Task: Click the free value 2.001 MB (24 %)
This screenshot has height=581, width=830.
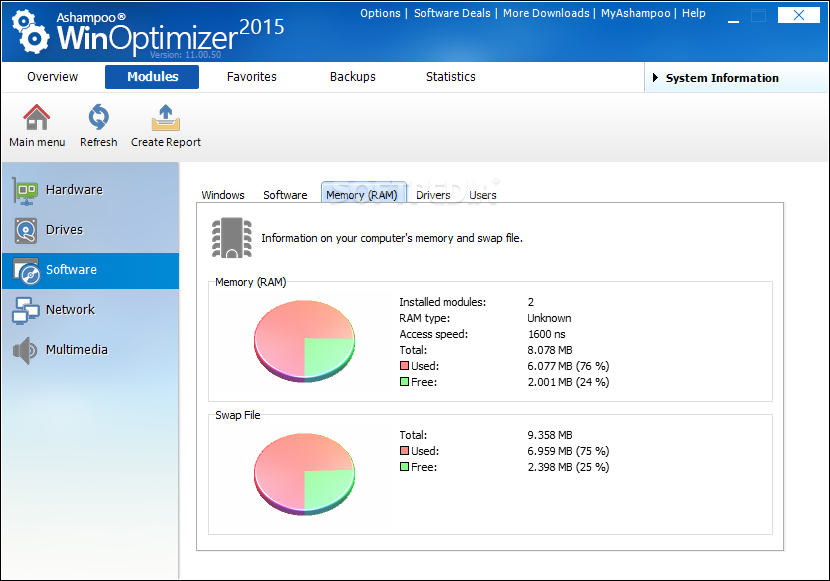Action: (x=568, y=382)
